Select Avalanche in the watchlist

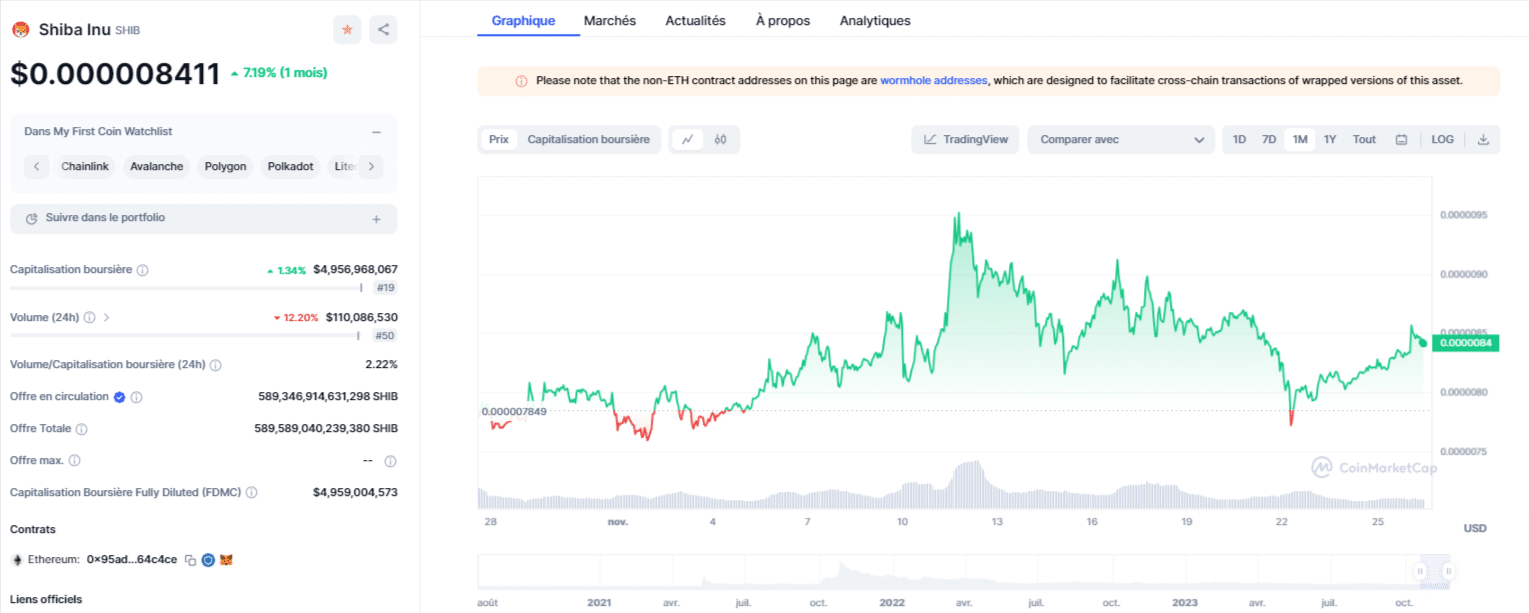coord(157,167)
